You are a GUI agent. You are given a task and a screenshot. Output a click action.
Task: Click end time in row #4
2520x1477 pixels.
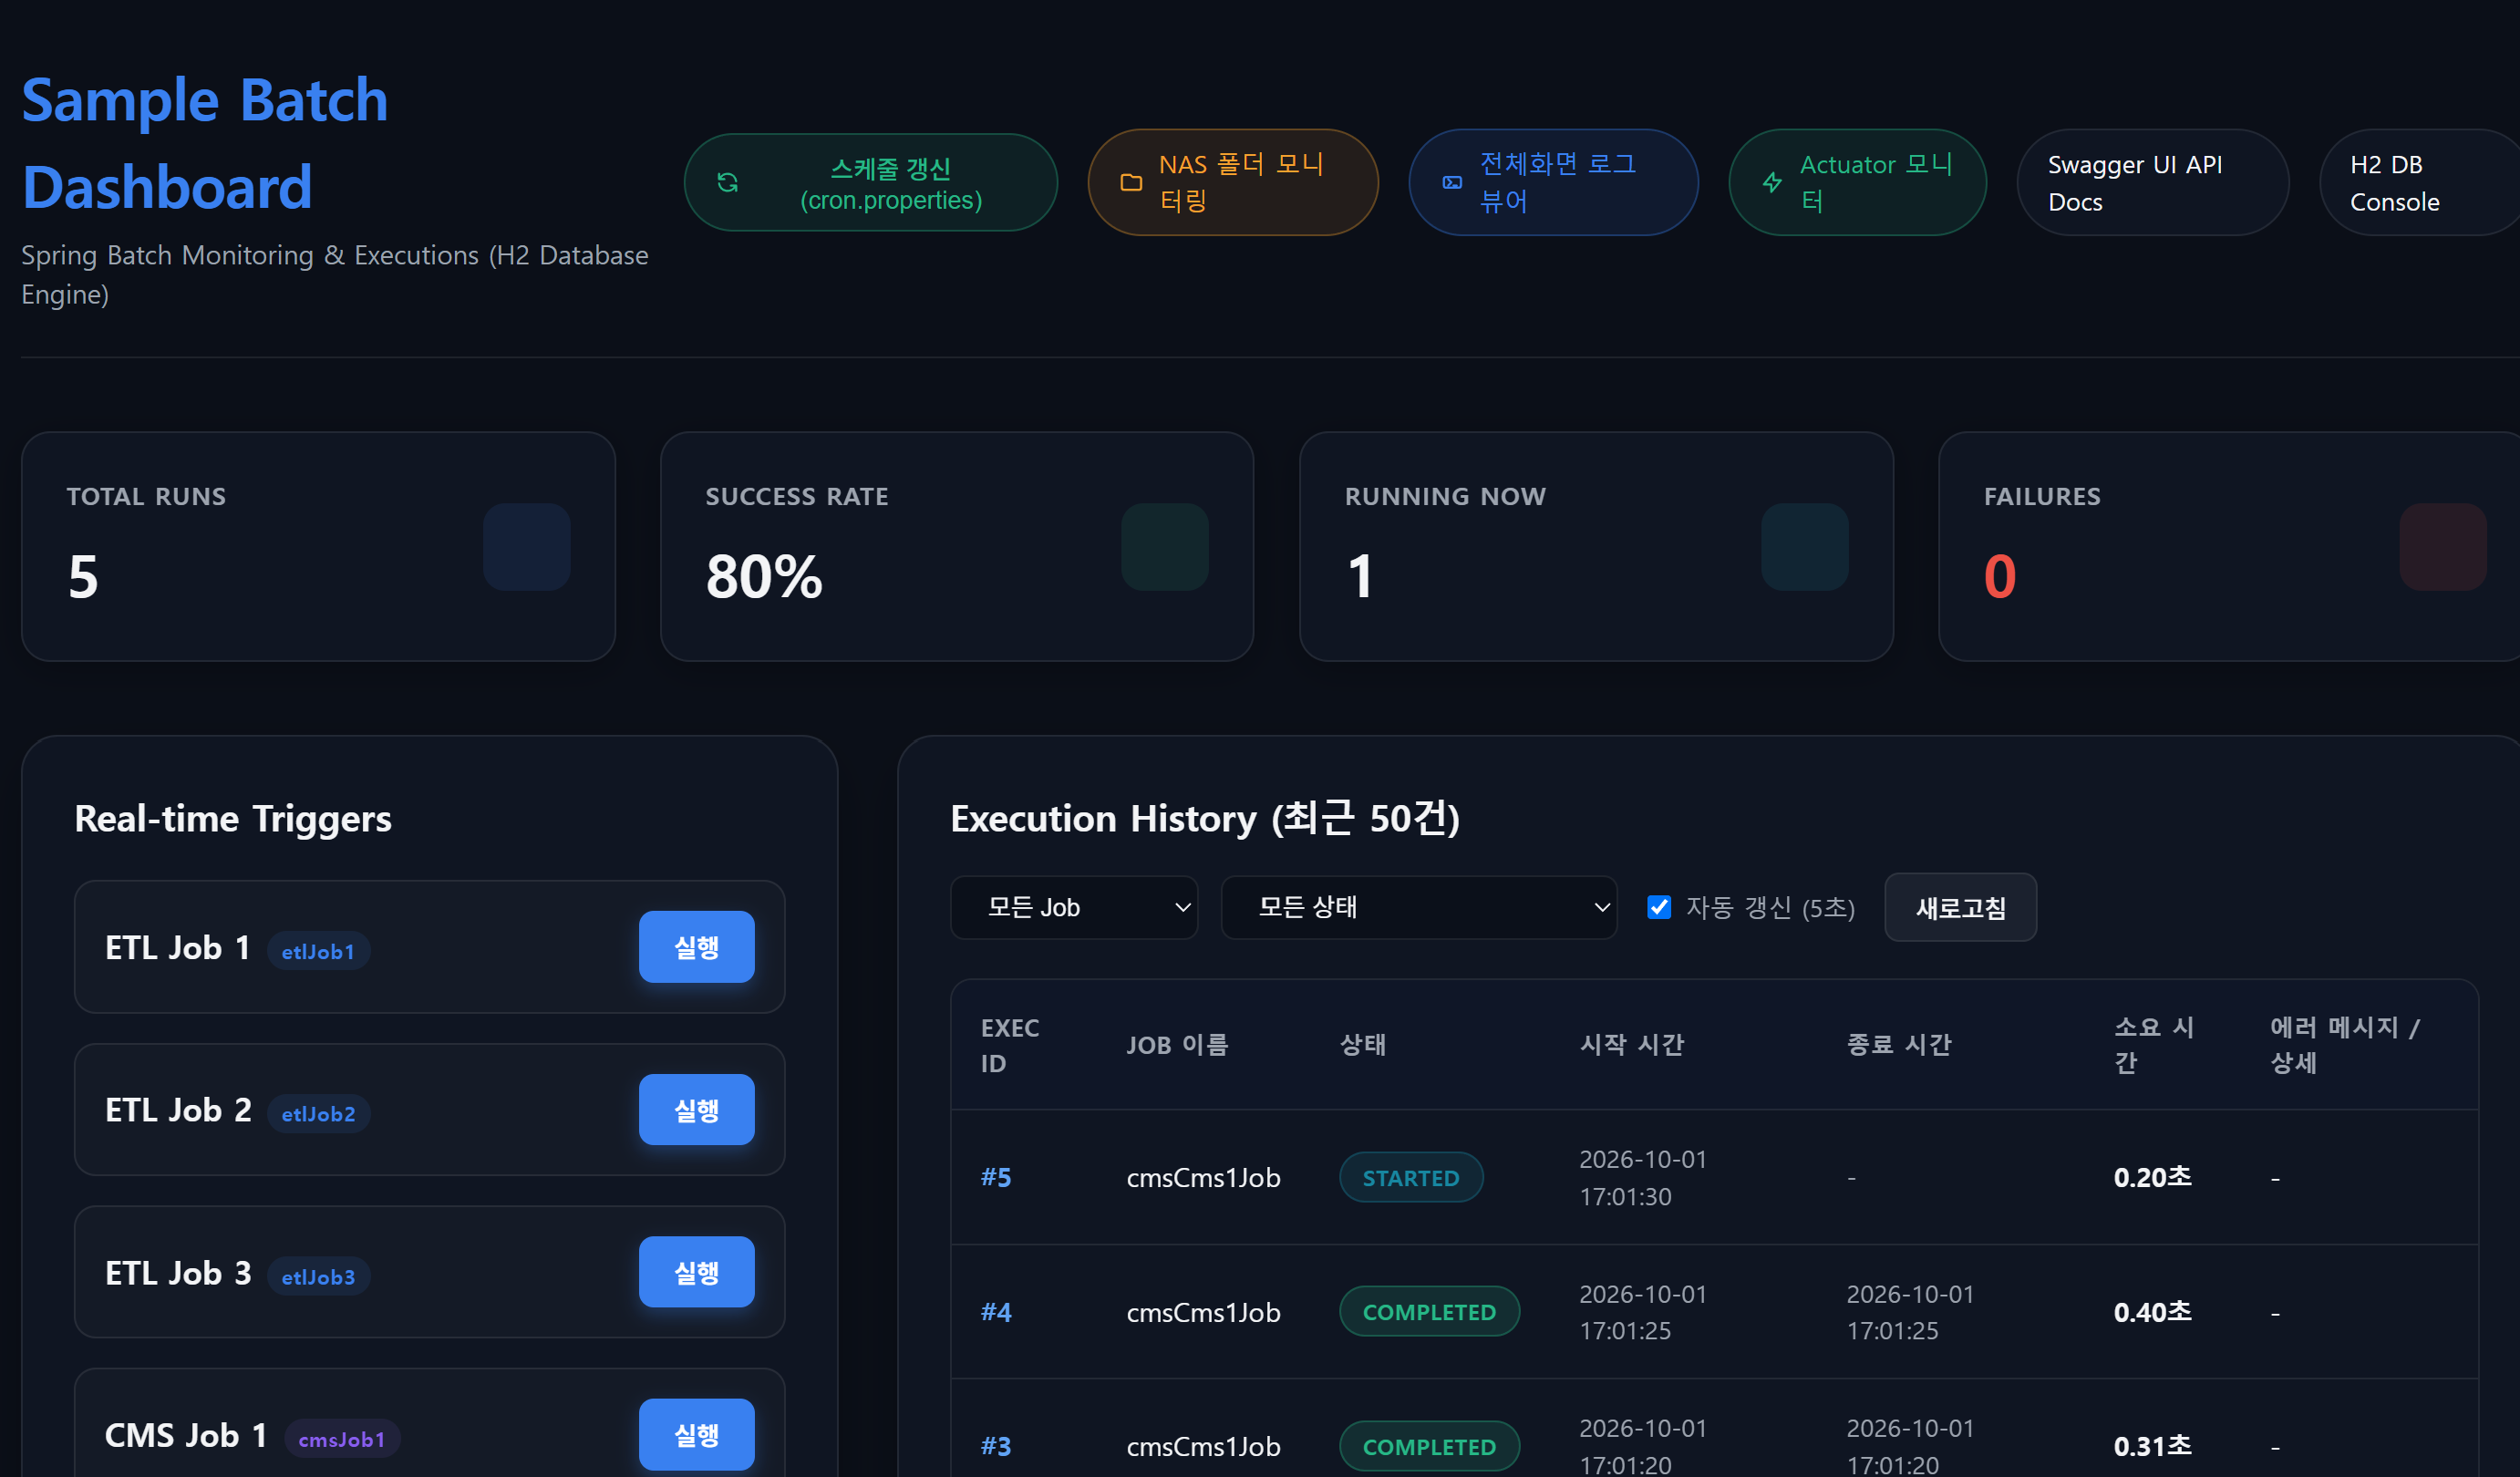[1910, 1312]
